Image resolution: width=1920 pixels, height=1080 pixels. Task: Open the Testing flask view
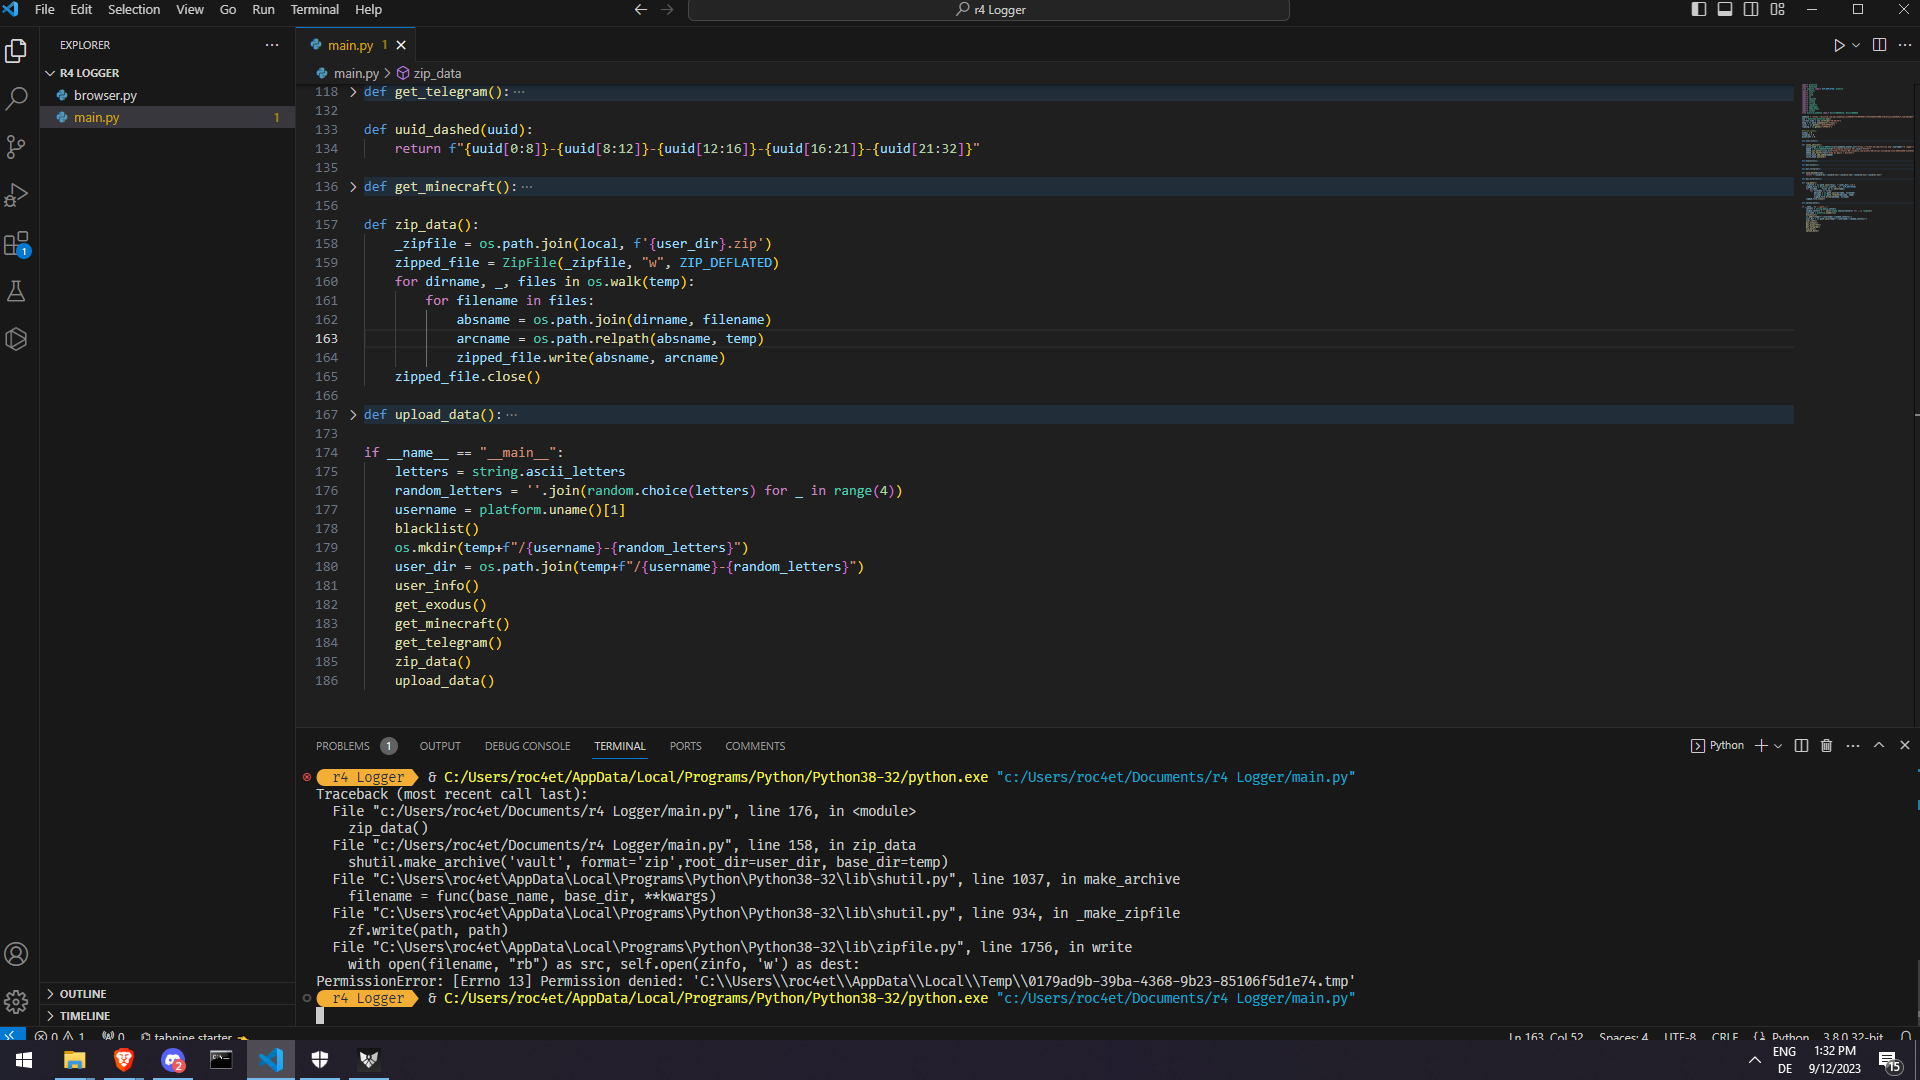[x=16, y=291]
